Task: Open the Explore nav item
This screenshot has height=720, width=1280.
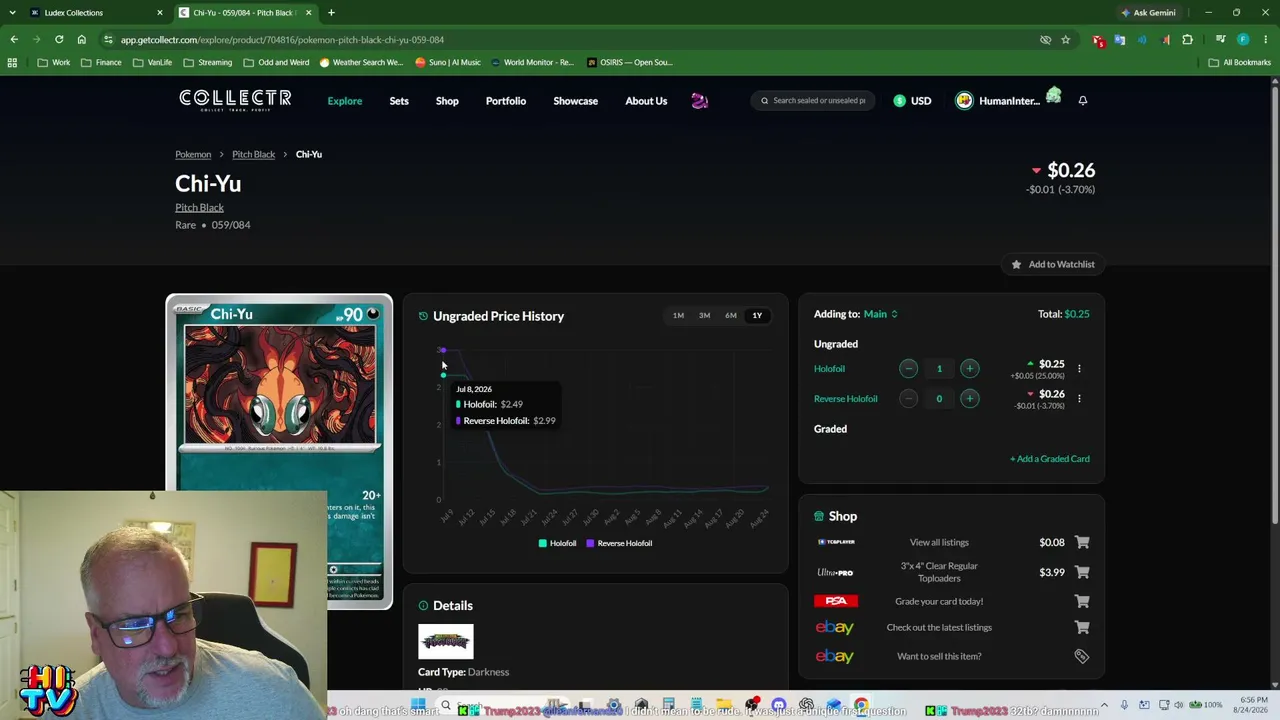Action: tap(345, 101)
